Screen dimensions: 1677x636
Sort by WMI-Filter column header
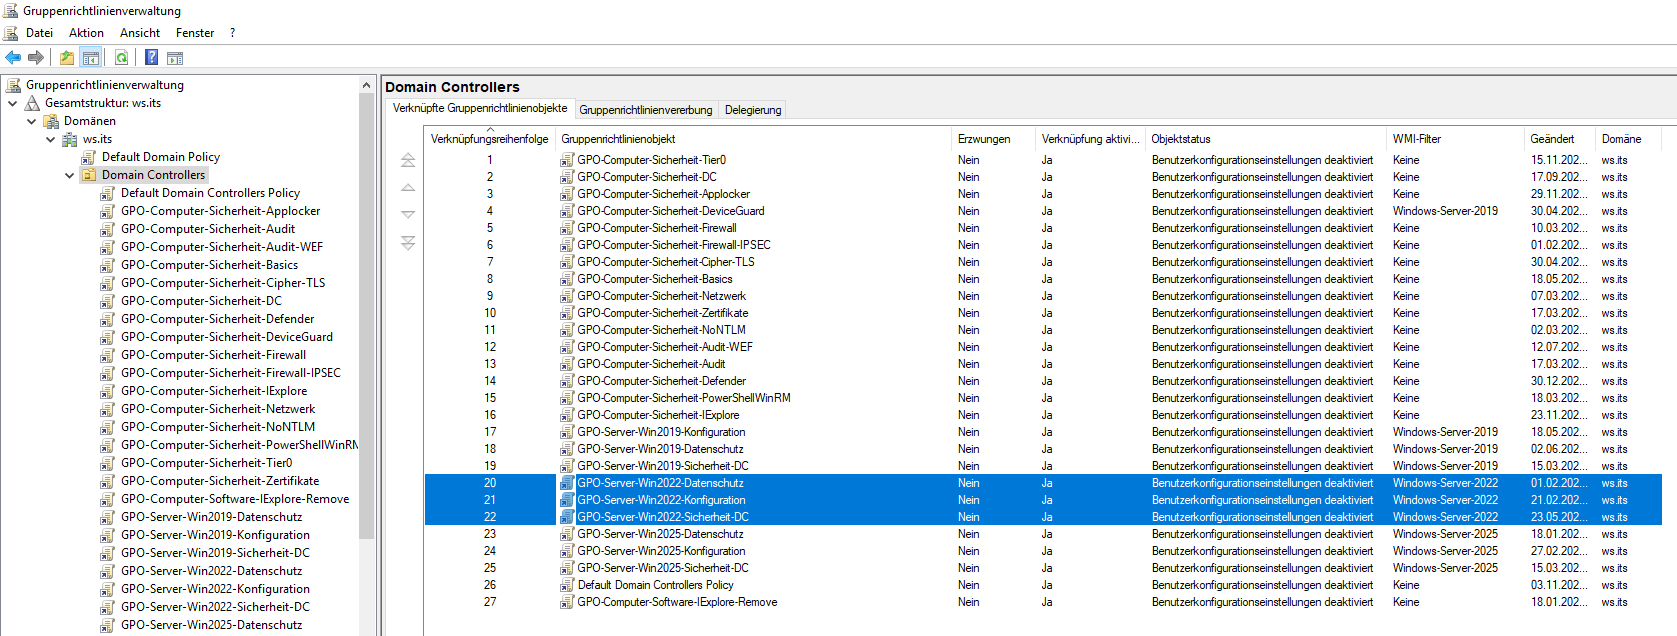coord(1456,139)
